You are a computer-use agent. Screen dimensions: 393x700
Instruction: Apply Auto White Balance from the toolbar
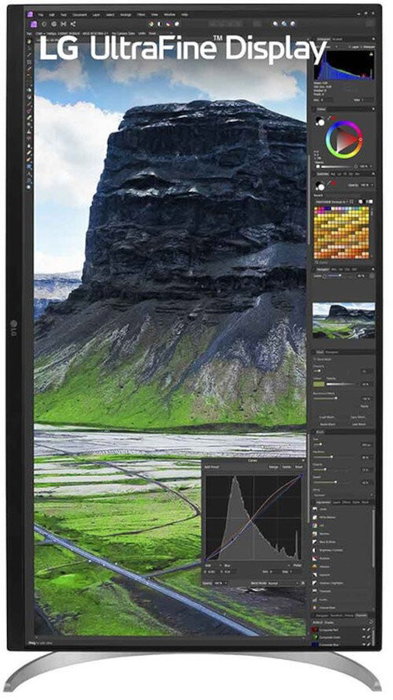[178, 24]
